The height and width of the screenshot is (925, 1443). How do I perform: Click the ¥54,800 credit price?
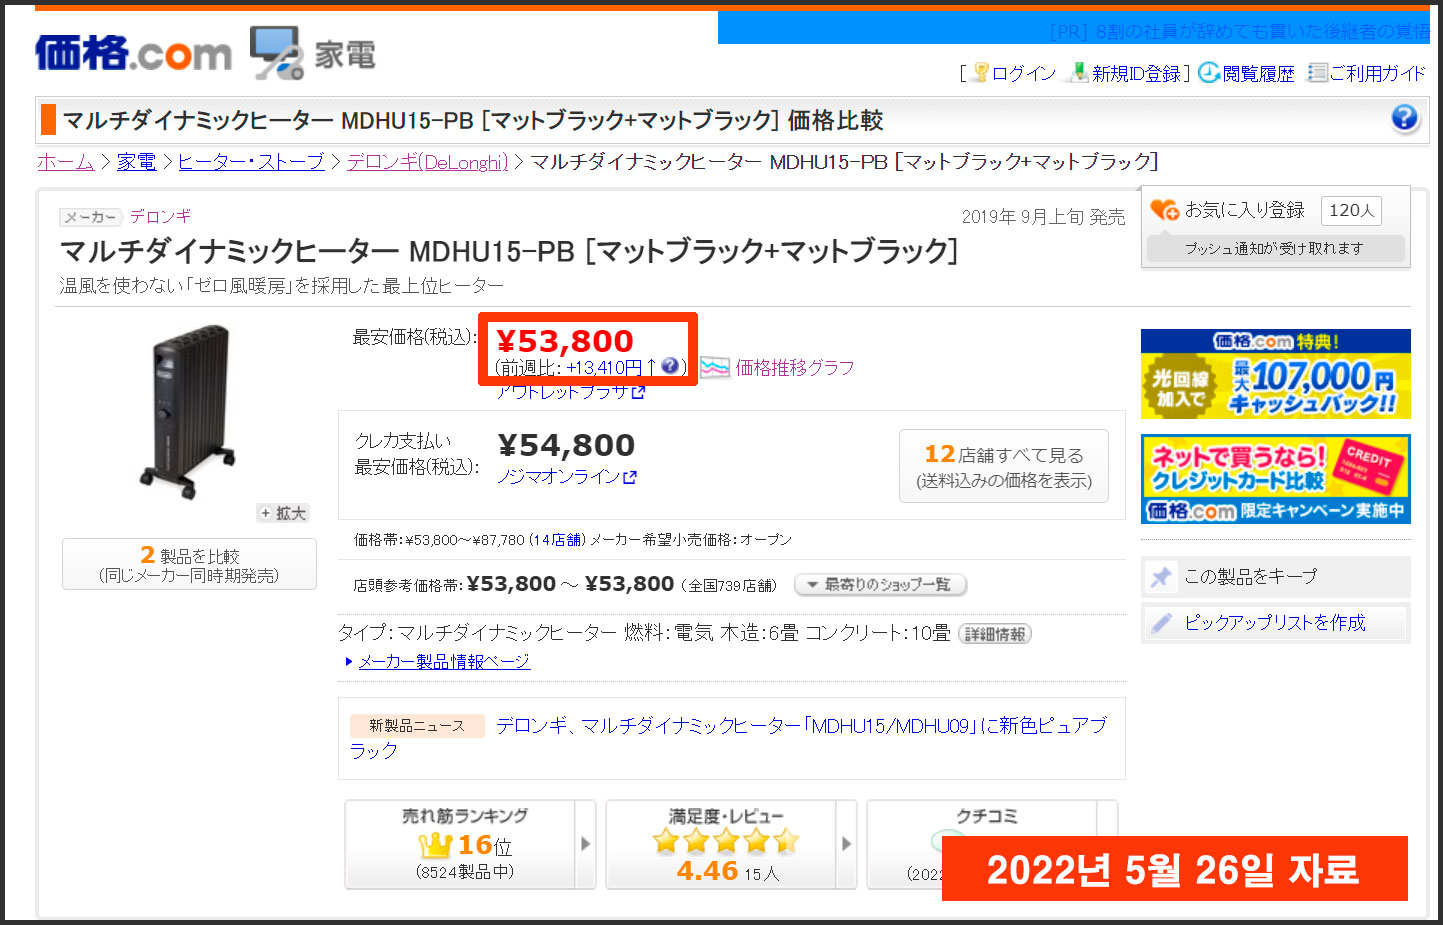[566, 445]
